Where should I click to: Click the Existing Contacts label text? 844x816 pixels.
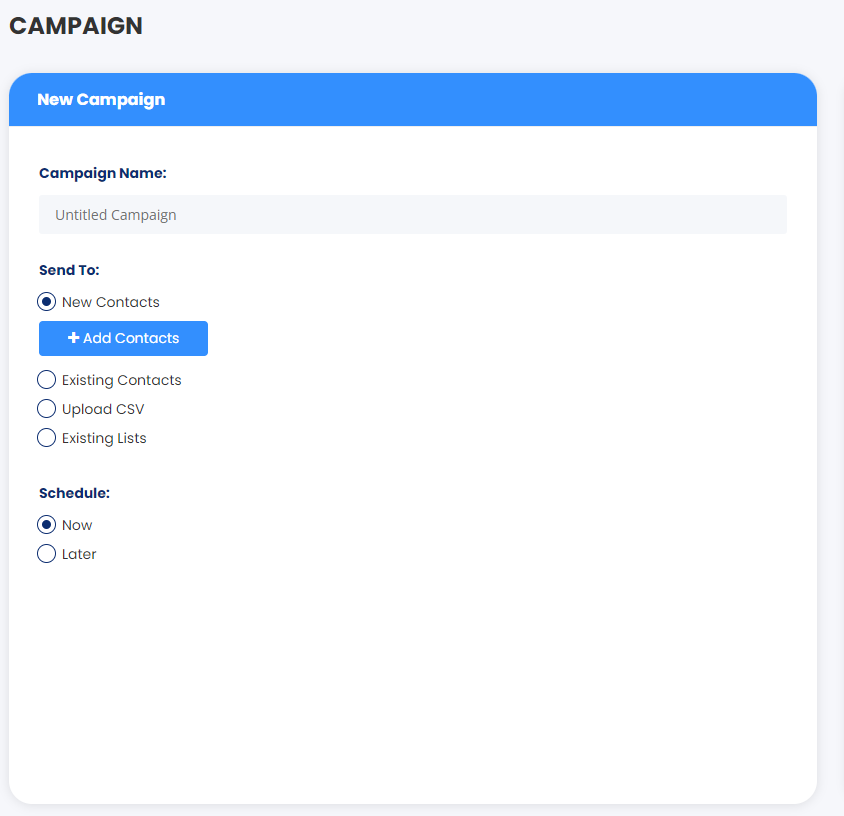click(122, 380)
